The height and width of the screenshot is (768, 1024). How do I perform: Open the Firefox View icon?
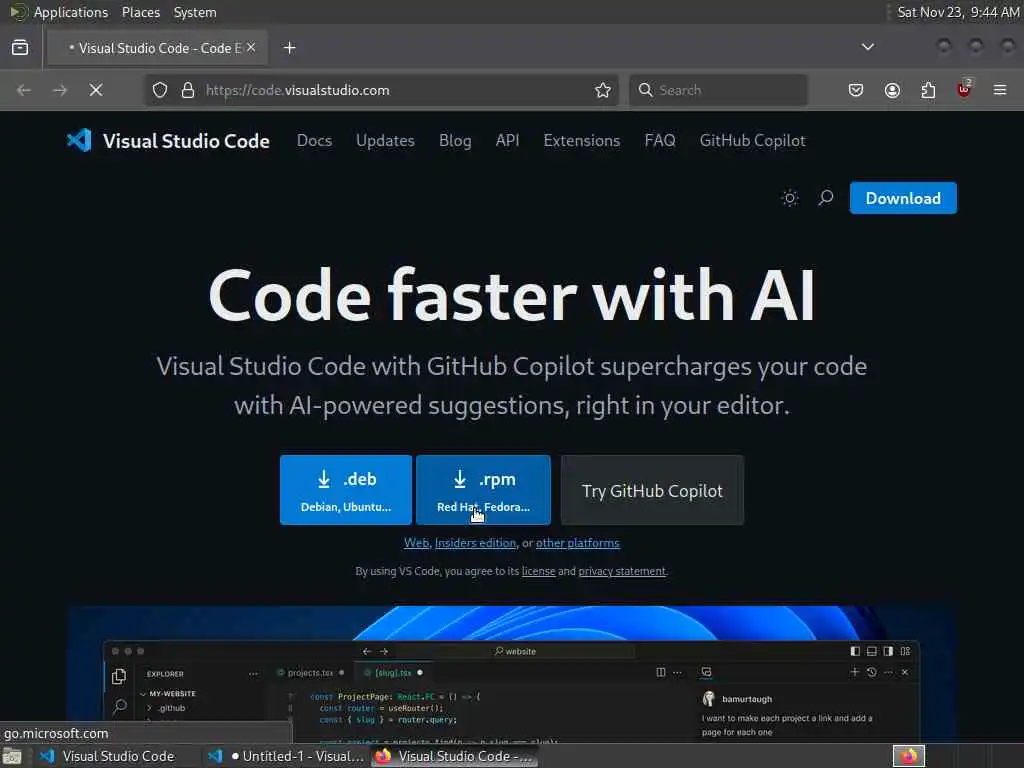tap(20, 48)
